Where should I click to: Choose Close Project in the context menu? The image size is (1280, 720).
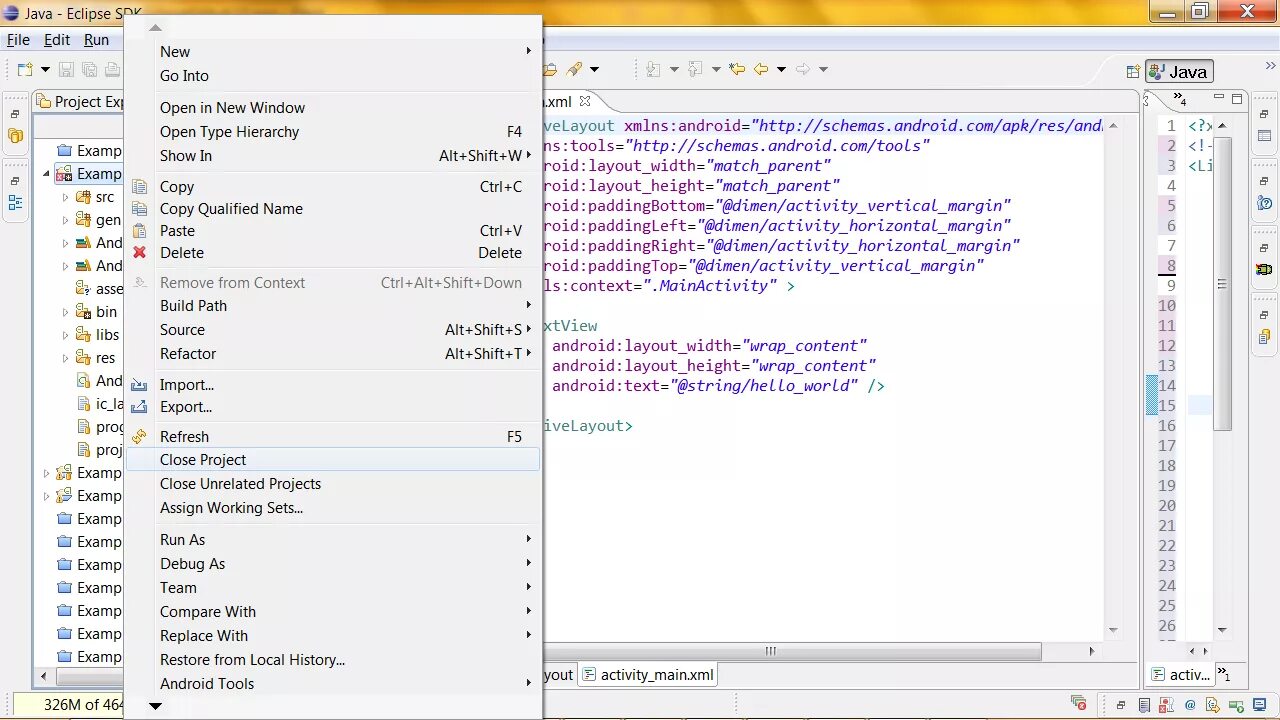[x=332, y=460]
